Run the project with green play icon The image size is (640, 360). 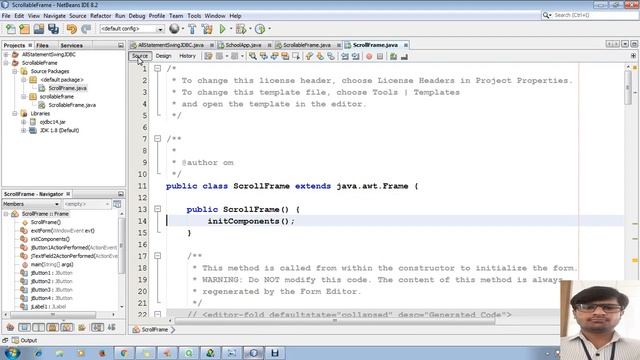[x=222, y=29]
